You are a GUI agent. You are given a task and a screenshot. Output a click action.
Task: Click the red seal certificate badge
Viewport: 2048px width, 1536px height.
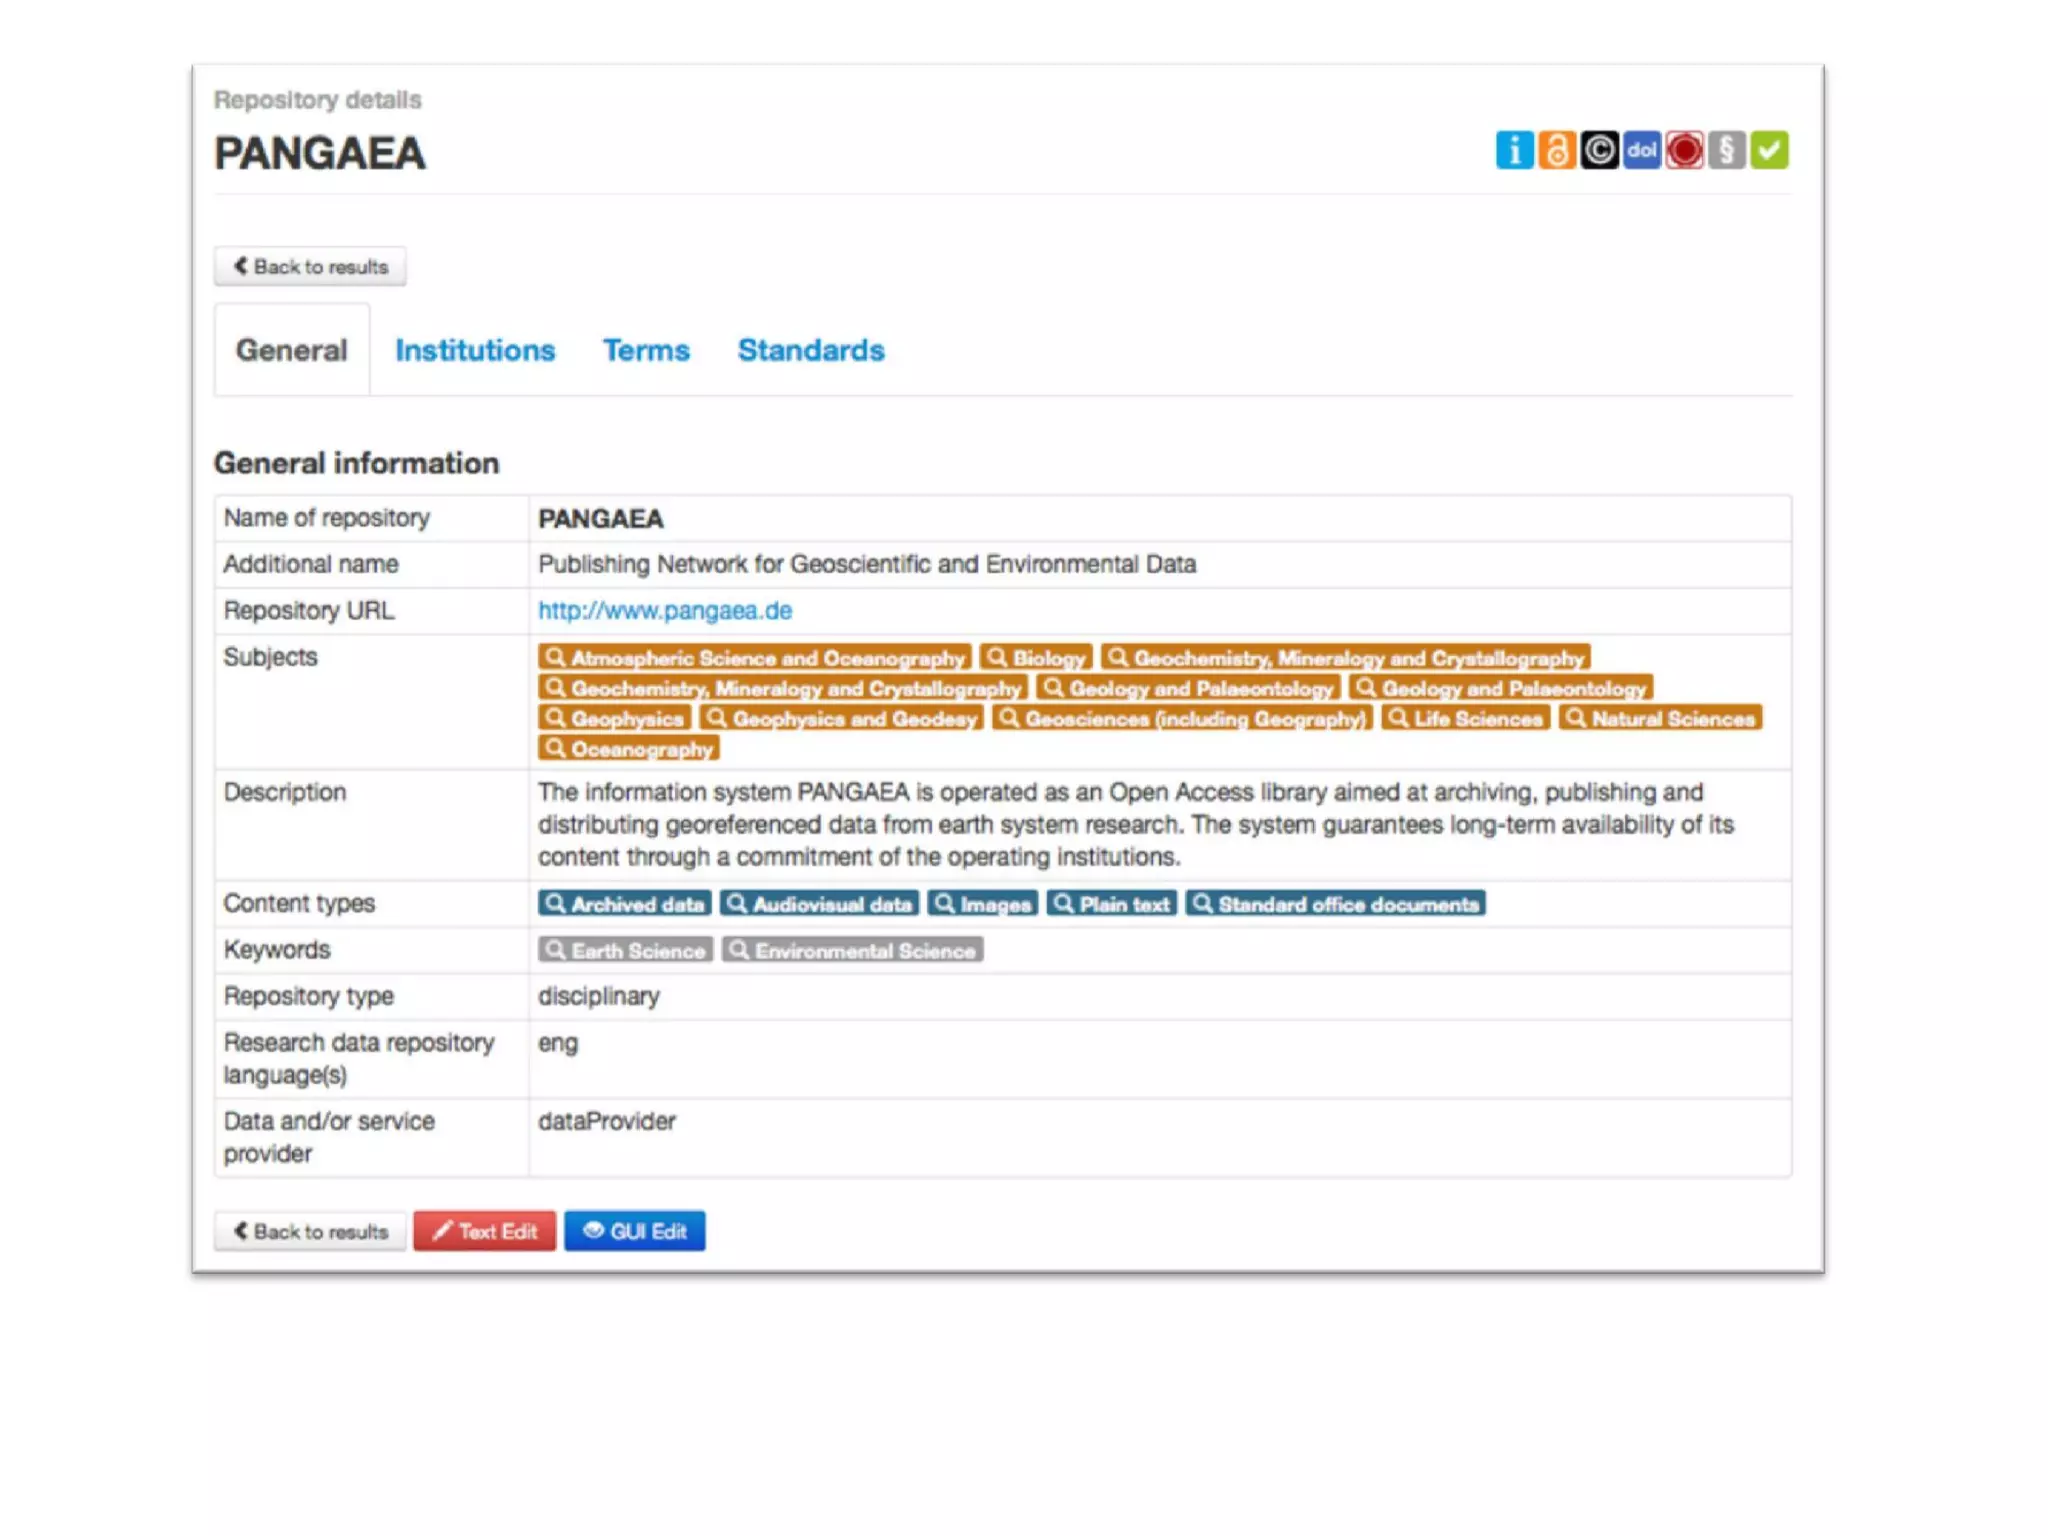1684,151
